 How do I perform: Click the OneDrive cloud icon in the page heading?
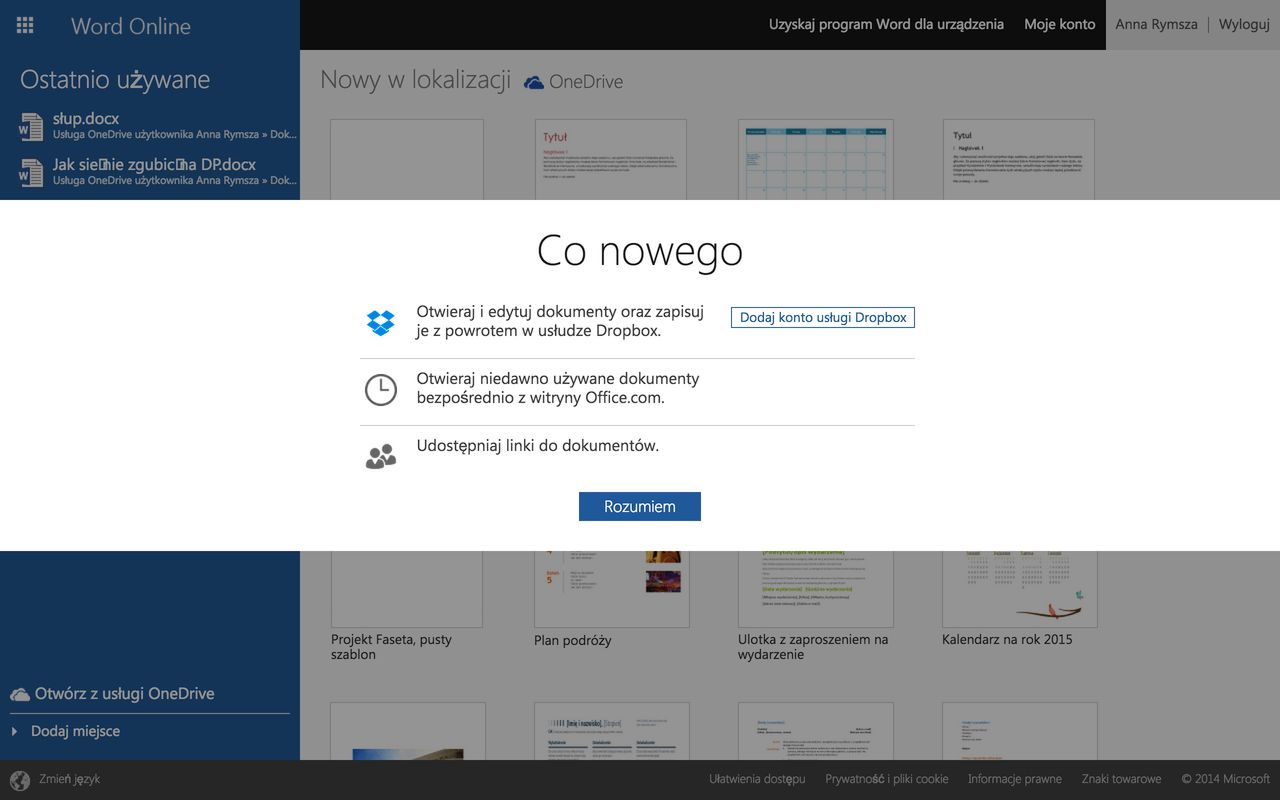534,82
